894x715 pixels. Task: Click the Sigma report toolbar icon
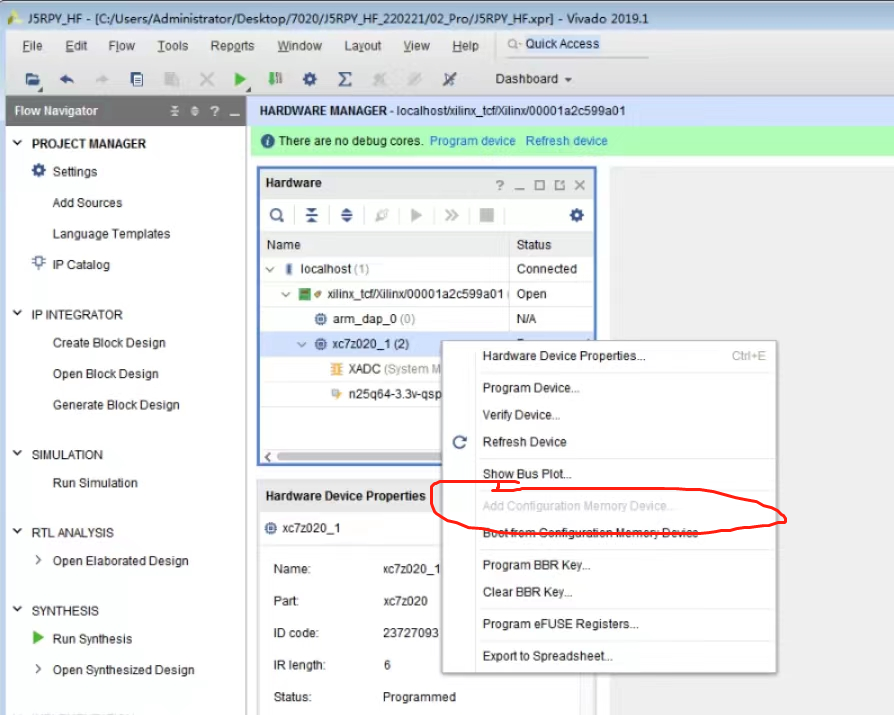[344, 79]
